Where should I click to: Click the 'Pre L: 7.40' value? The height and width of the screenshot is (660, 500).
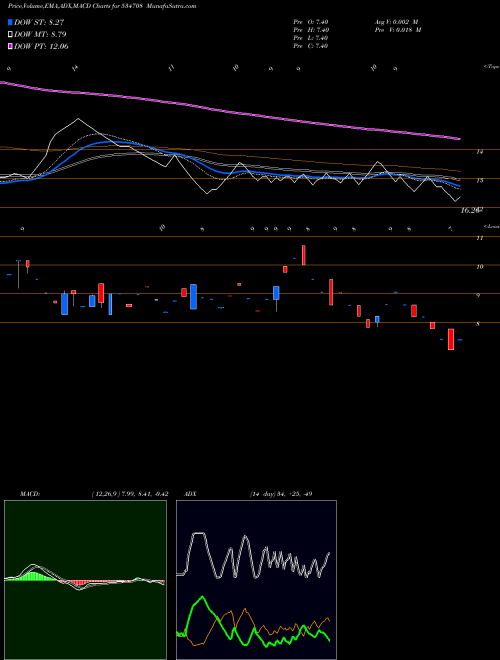pyautogui.click(x=311, y=38)
